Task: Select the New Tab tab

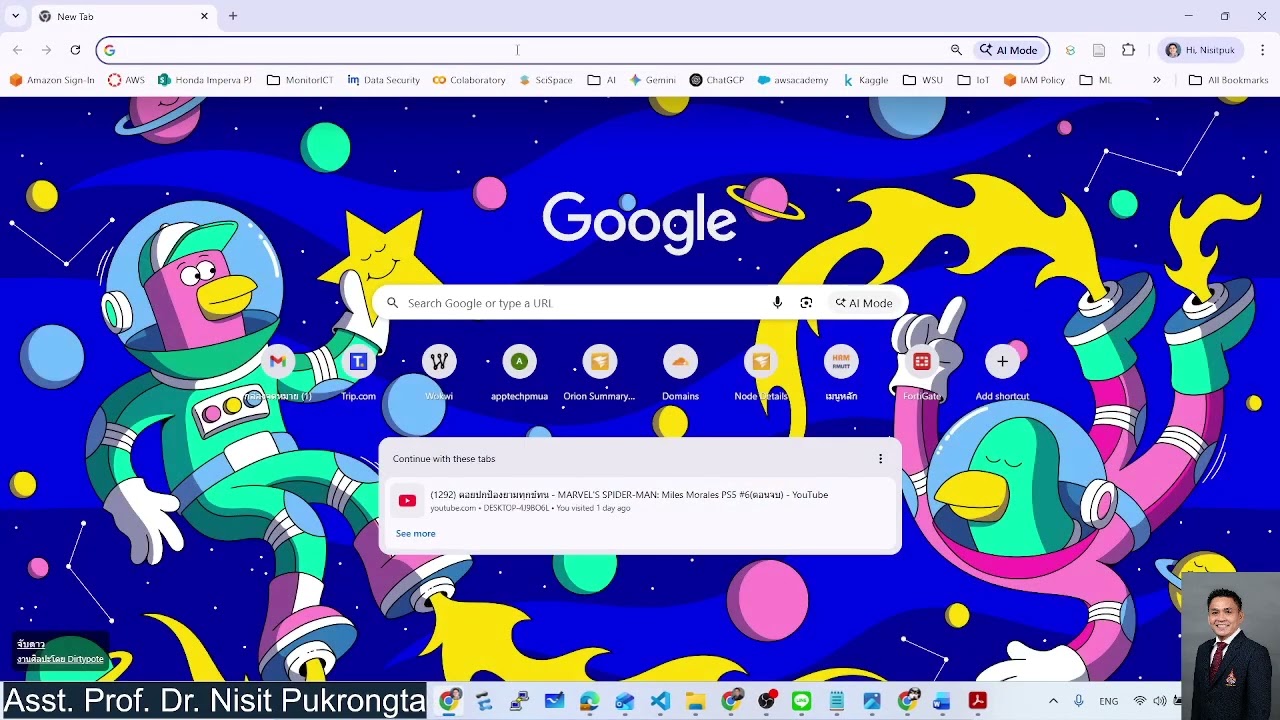Action: pos(122,17)
